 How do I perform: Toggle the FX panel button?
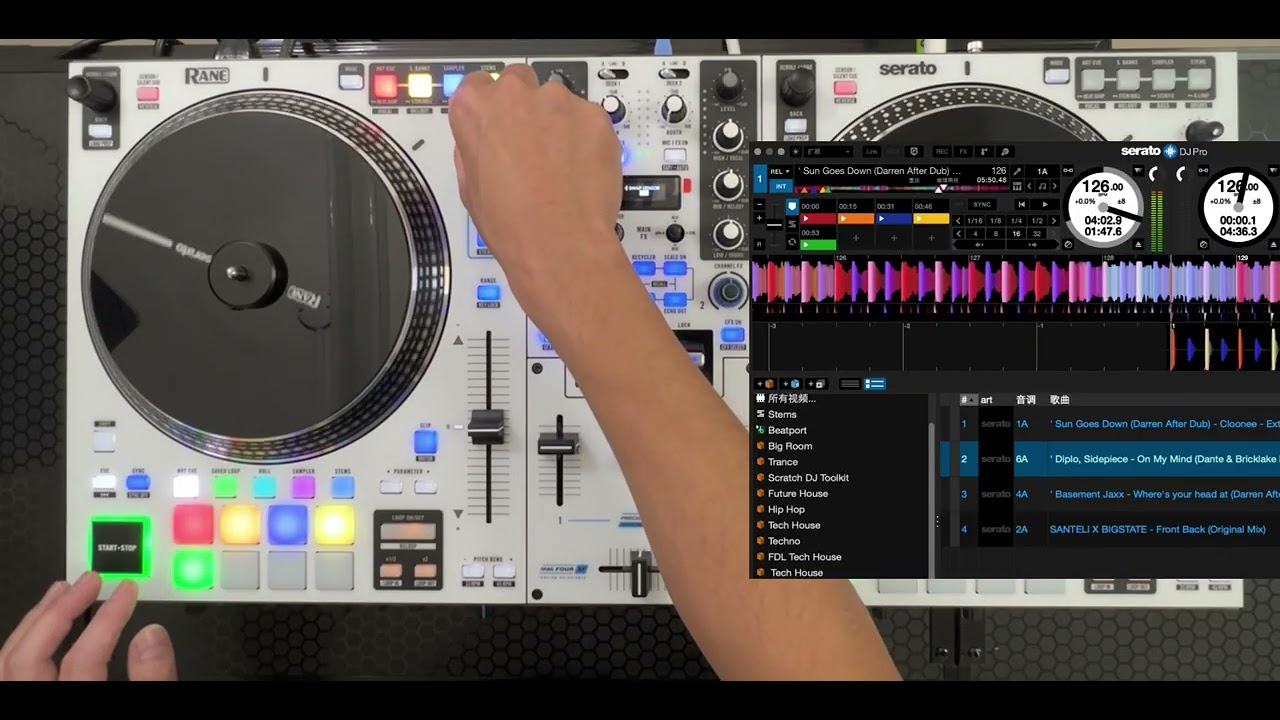pos(963,152)
